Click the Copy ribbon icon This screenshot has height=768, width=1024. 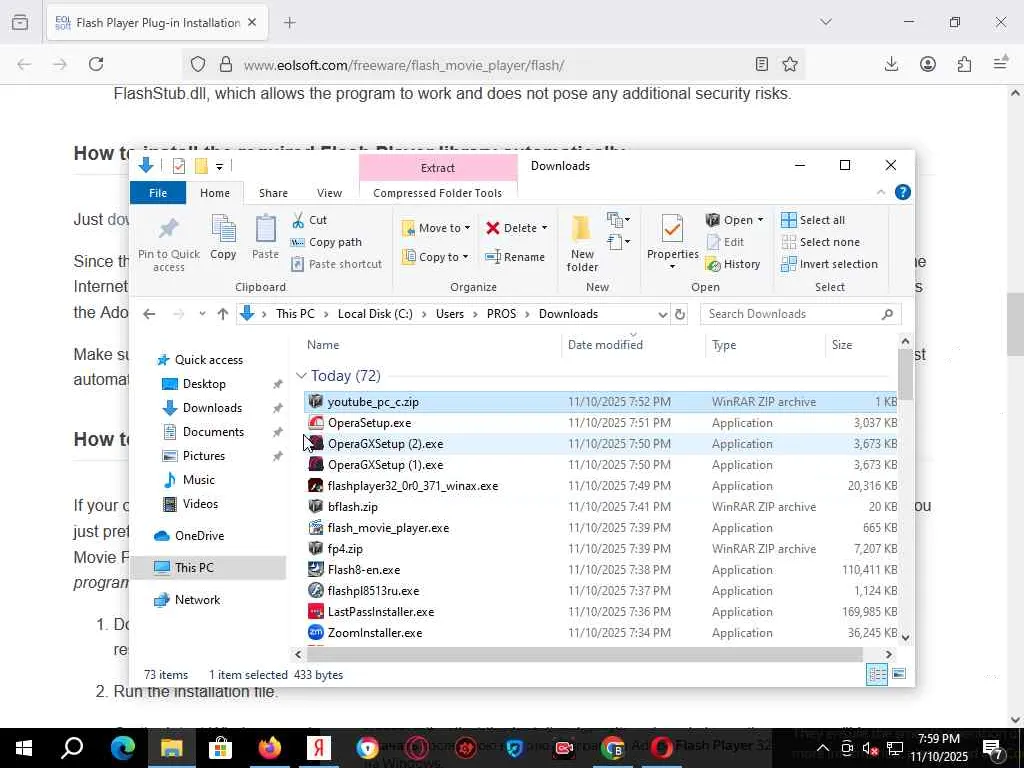click(223, 229)
